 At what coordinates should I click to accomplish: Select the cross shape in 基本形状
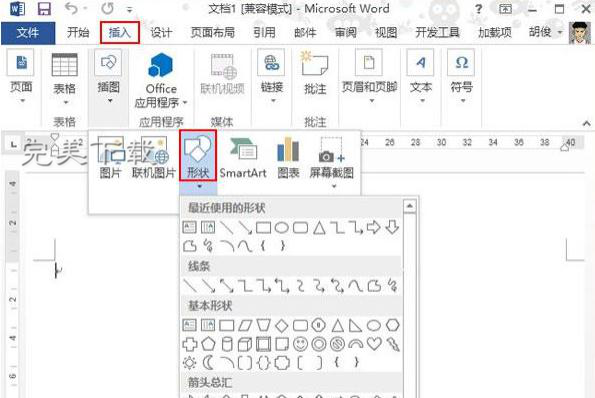click(x=190, y=344)
